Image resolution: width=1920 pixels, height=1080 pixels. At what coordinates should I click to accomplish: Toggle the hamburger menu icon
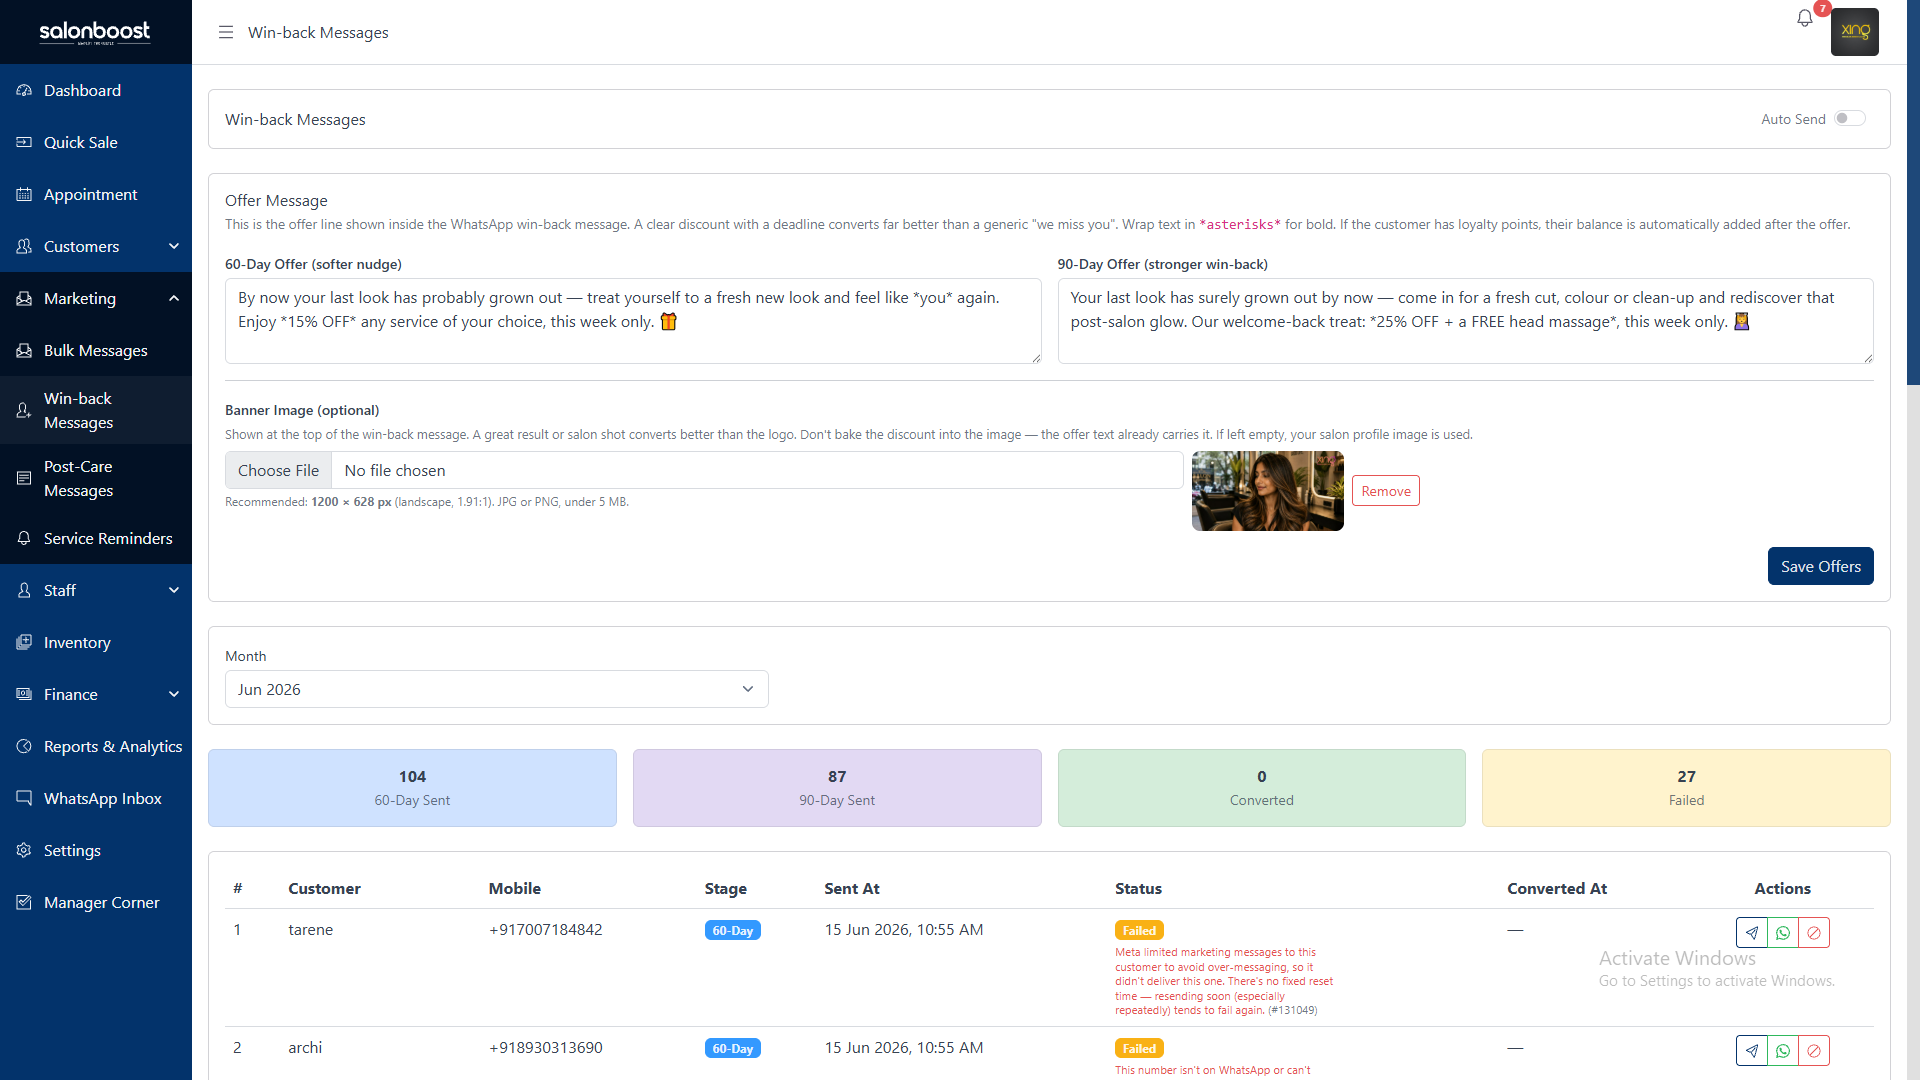coord(226,32)
